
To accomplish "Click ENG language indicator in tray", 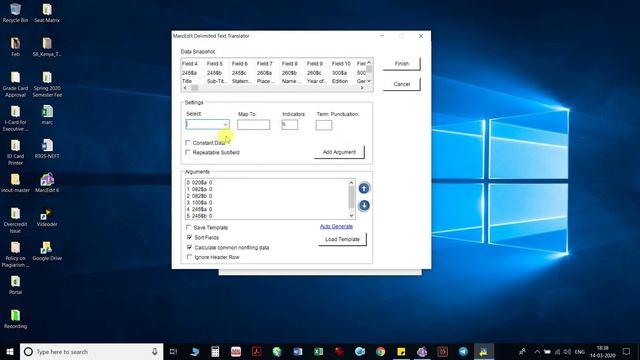I will click(x=580, y=351).
